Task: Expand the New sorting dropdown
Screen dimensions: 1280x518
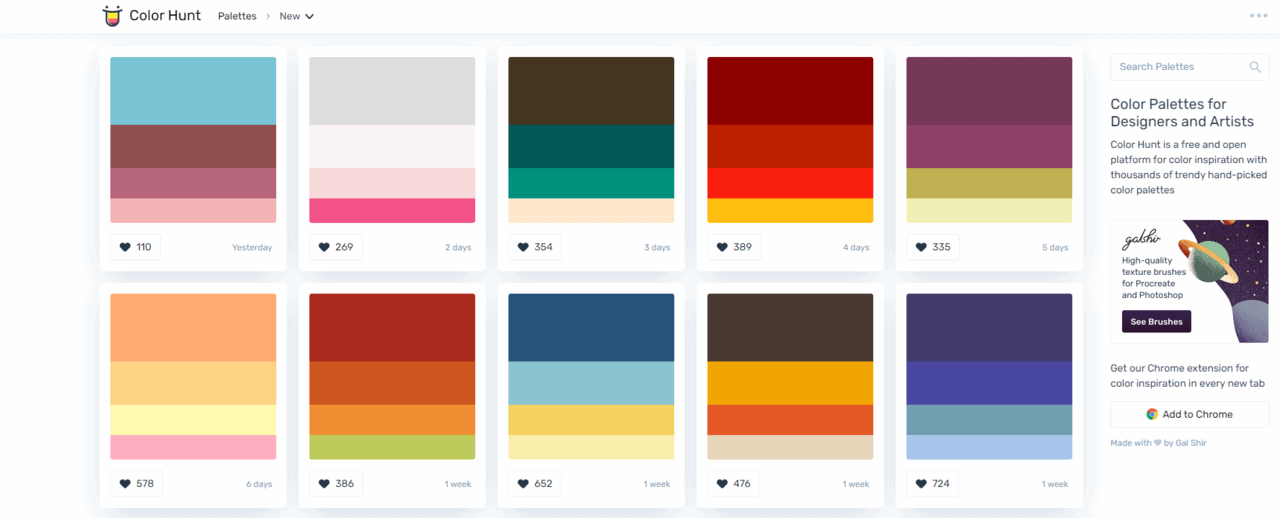Action: click(297, 16)
